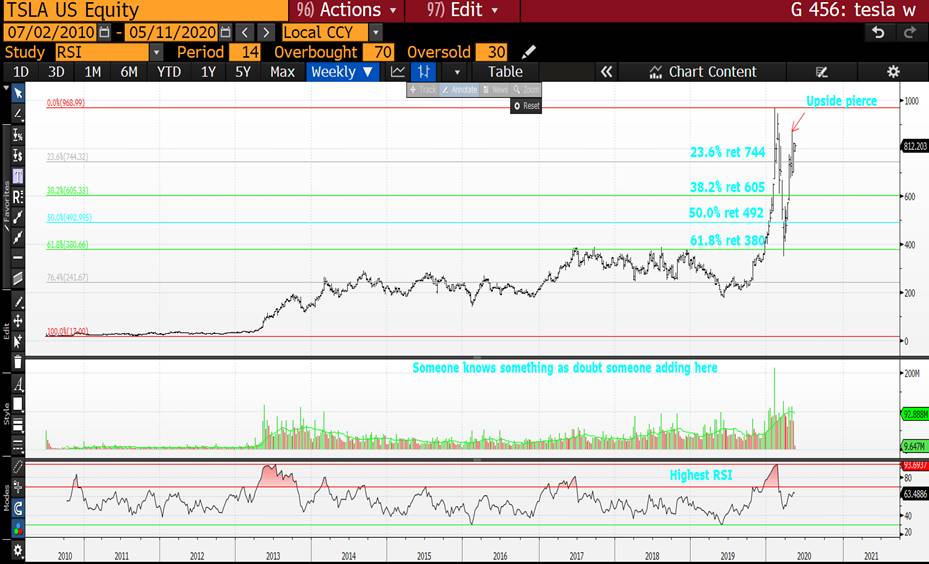This screenshot has height=564, width=929.
Task: Click the 'Upside pierce' annotation text
Action: click(841, 101)
